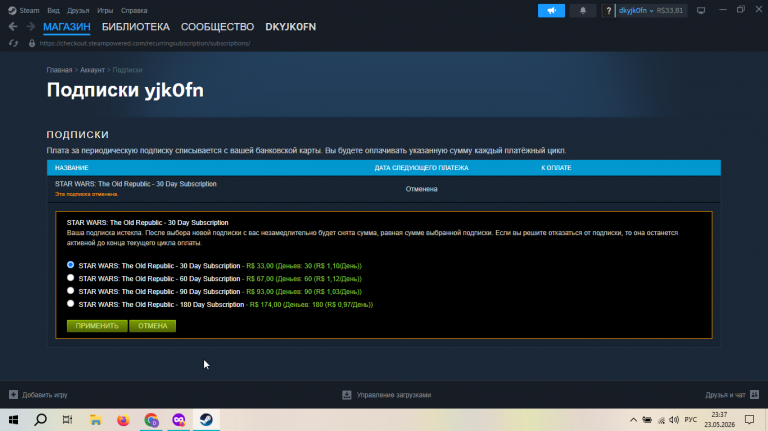The width and height of the screenshot is (768, 431).
Task: Open the 23:37 clock and calendar
Action: click(720, 420)
